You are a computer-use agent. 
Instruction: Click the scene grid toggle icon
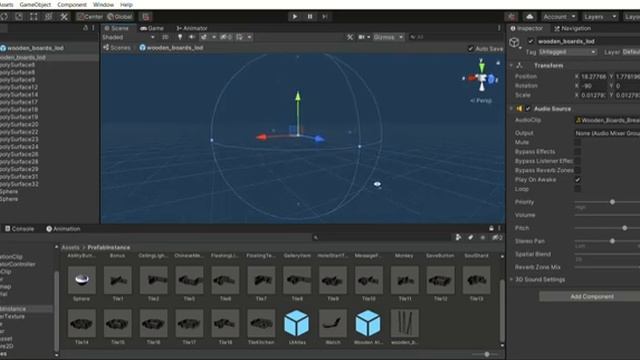click(240, 37)
